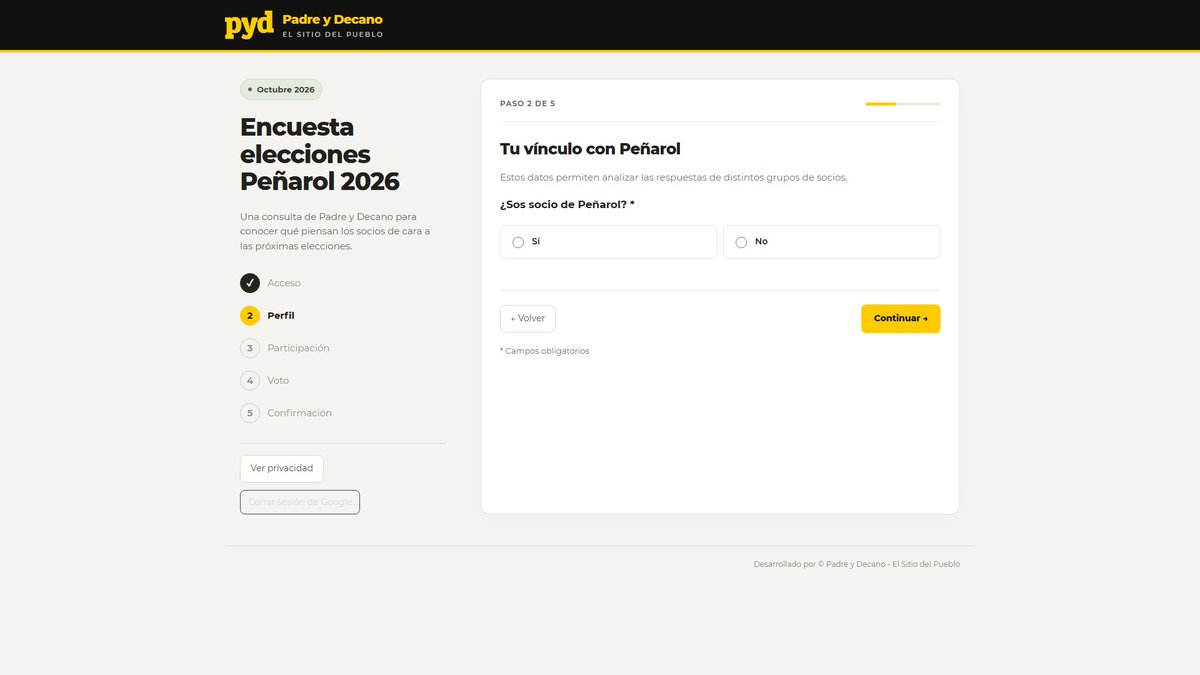The height and width of the screenshot is (675, 1200).
Task: Click the Participación step label
Action: (298, 348)
